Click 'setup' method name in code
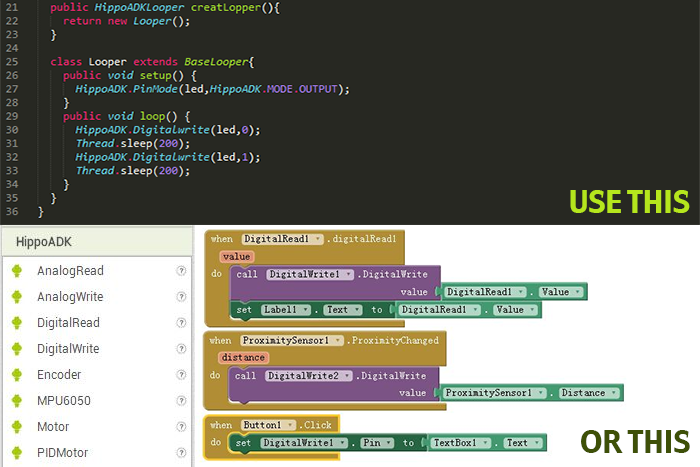 pyautogui.click(x=155, y=75)
